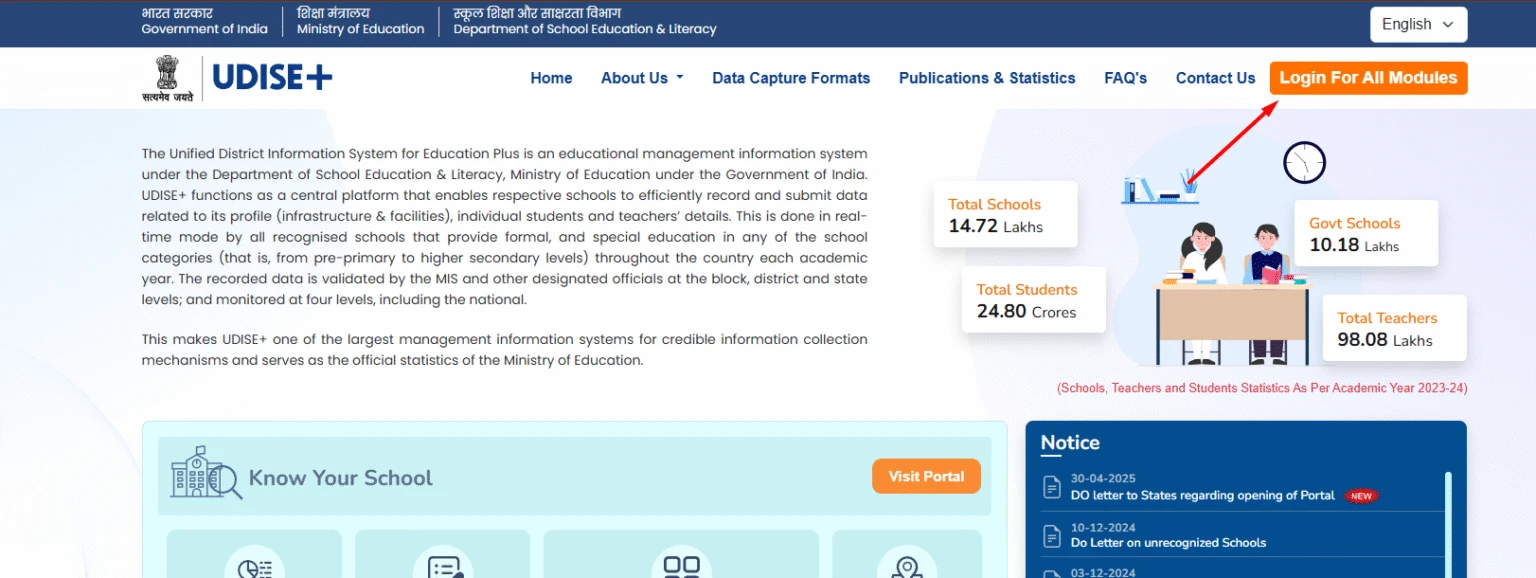1536x578 pixels.
Task: Click the Academic Year 2023-24 statistics note
Action: [x=1262, y=388]
